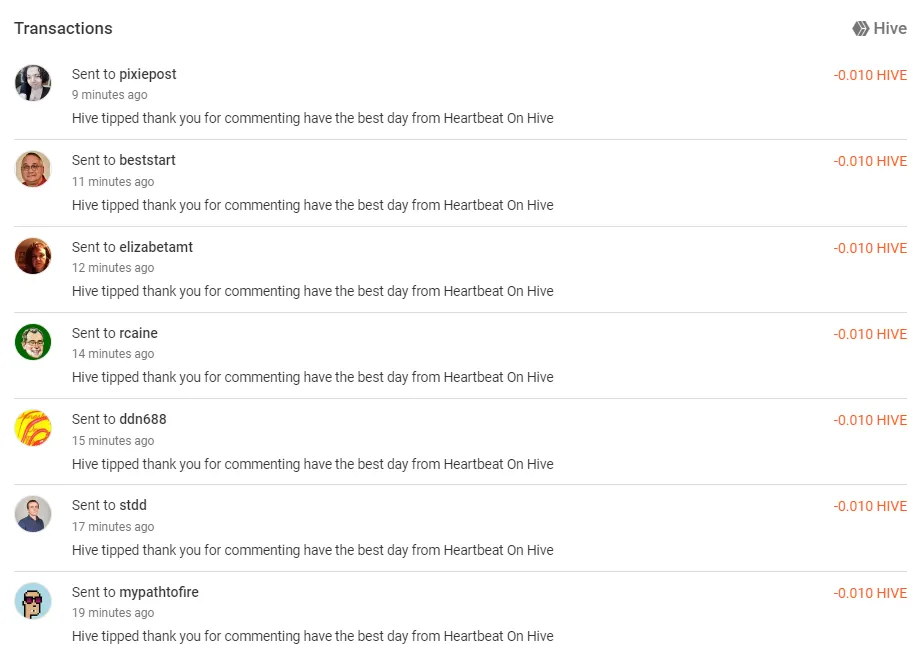Image resolution: width=919 pixels, height=654 pixels.
Task: Click the pixiepost profile avatar
Action: [33, 83]
